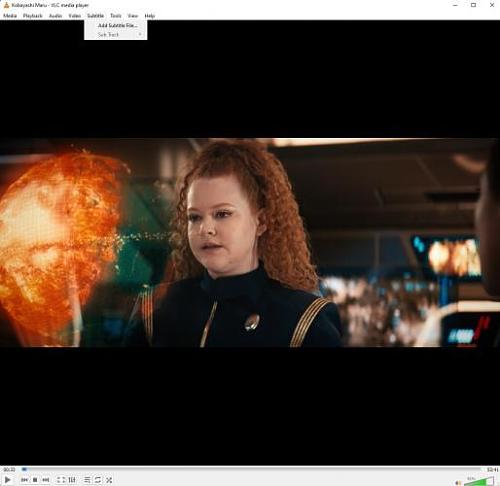Toggle fullscreen video mode

(x=61, y=480)
